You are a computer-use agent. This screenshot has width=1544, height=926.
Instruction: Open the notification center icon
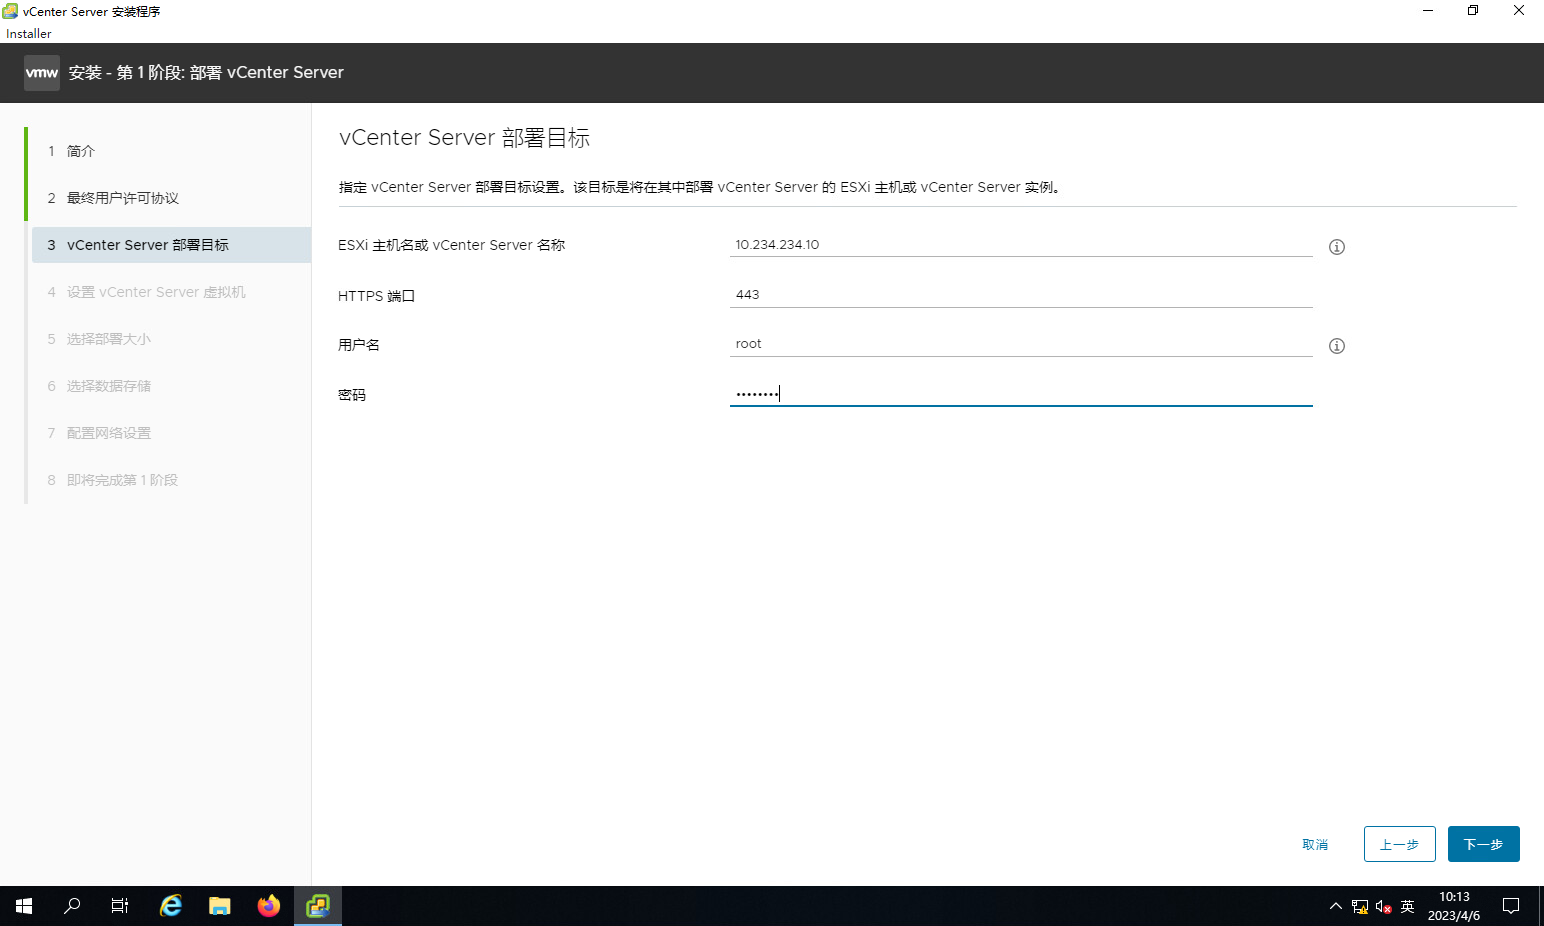click(x=1511, y=906)
